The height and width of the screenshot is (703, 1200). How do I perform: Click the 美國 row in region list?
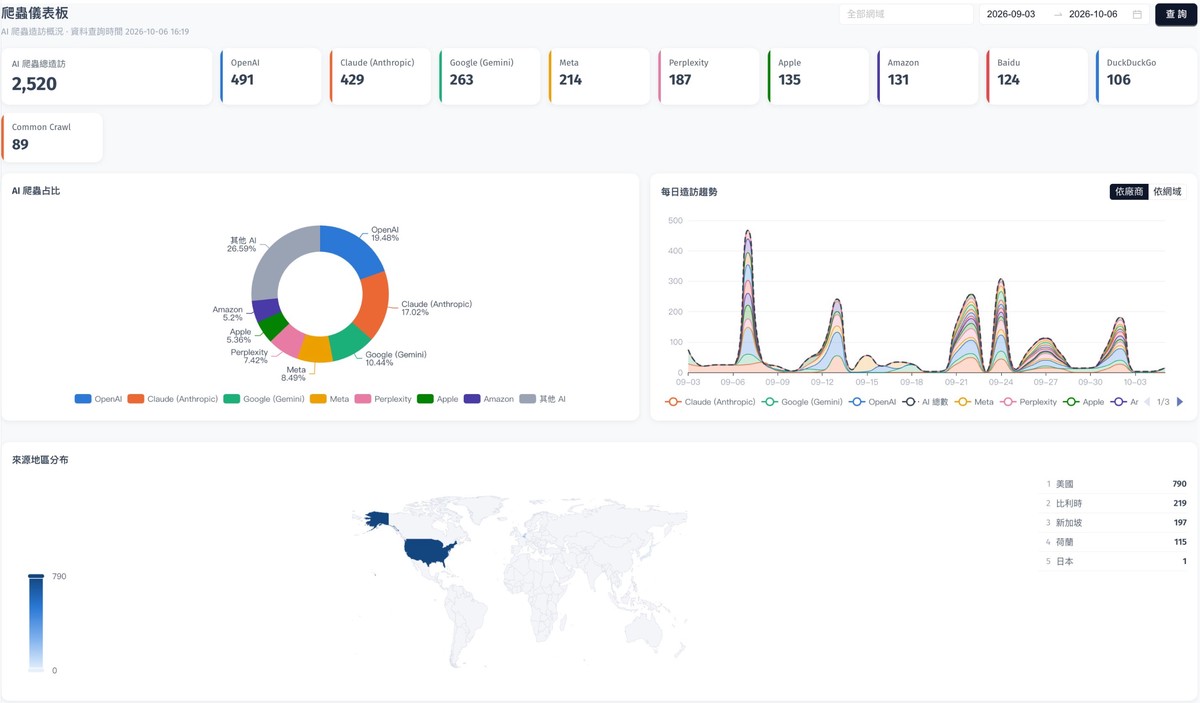tap(1116, 484)
